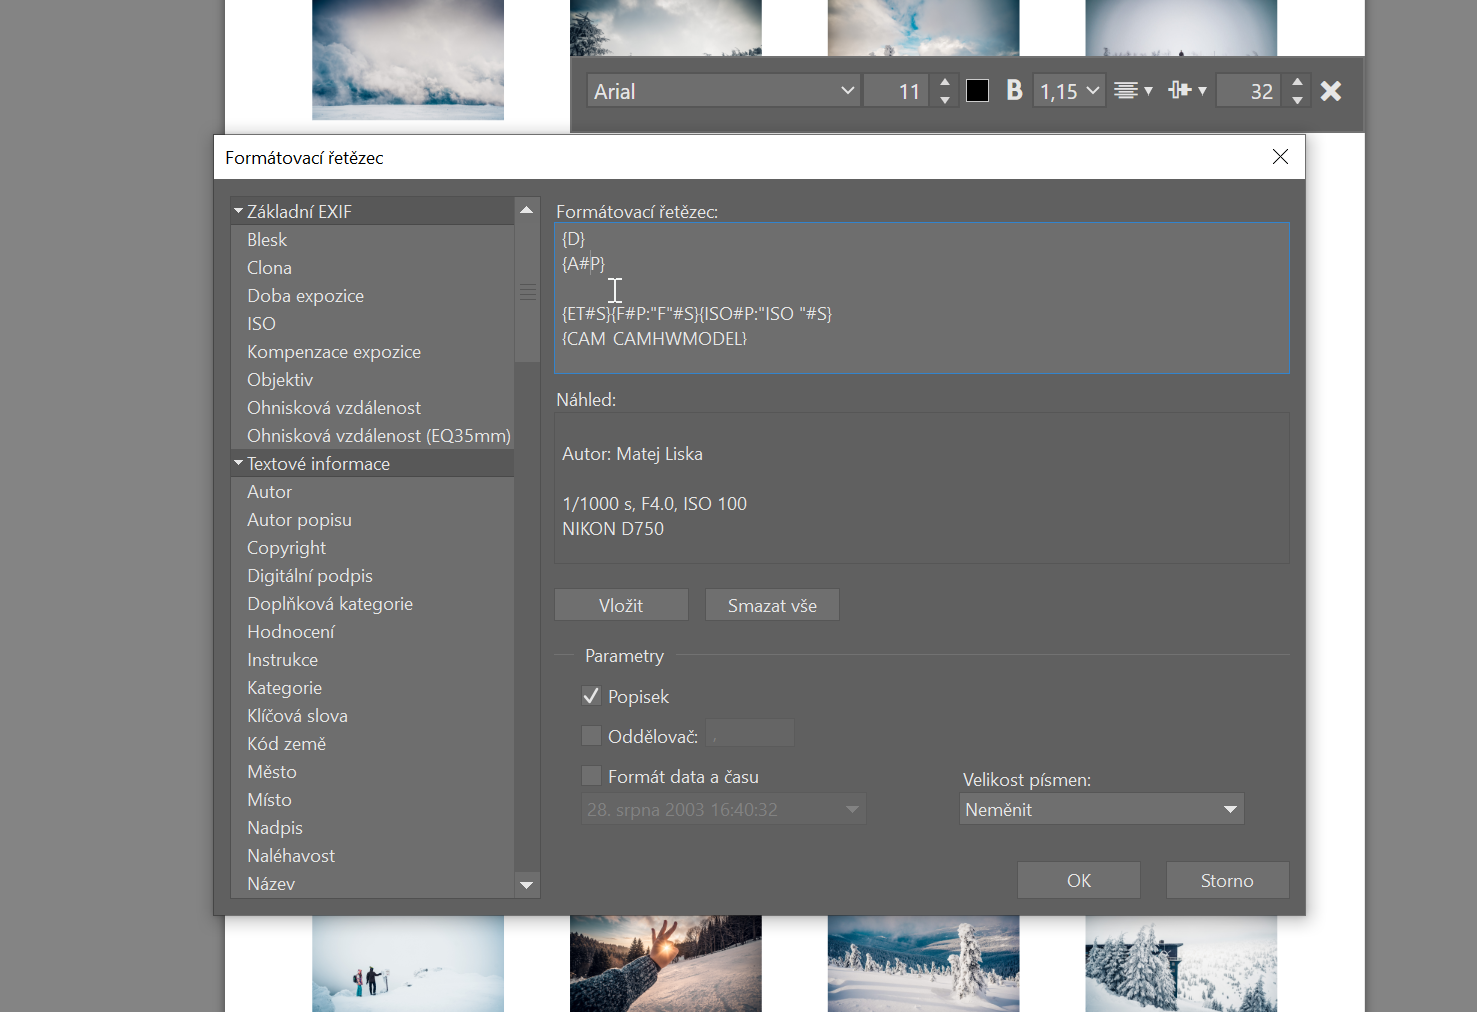Open the text alignment options icon
Viewport: 1477px width, 1012px height.
point(1133,91)
